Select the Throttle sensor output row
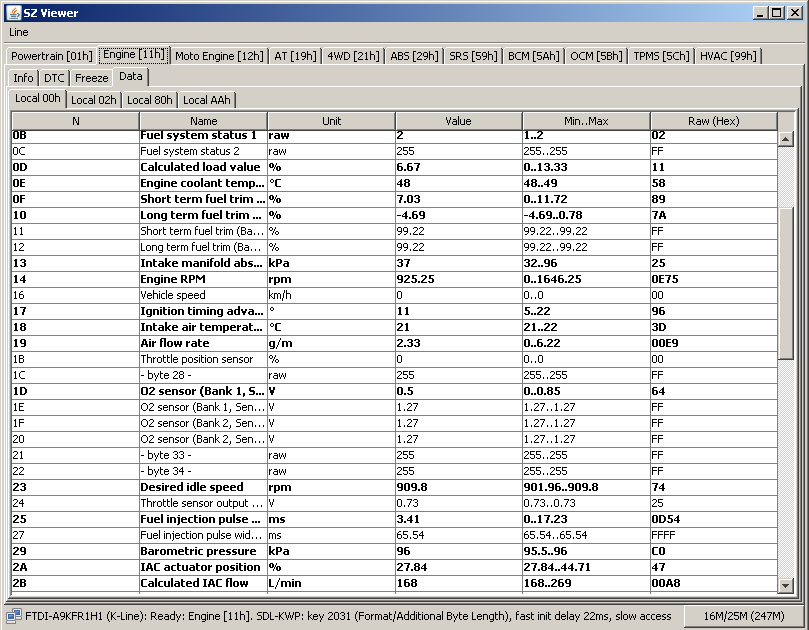Screen dimensions: 809x630 click(394, 503)
